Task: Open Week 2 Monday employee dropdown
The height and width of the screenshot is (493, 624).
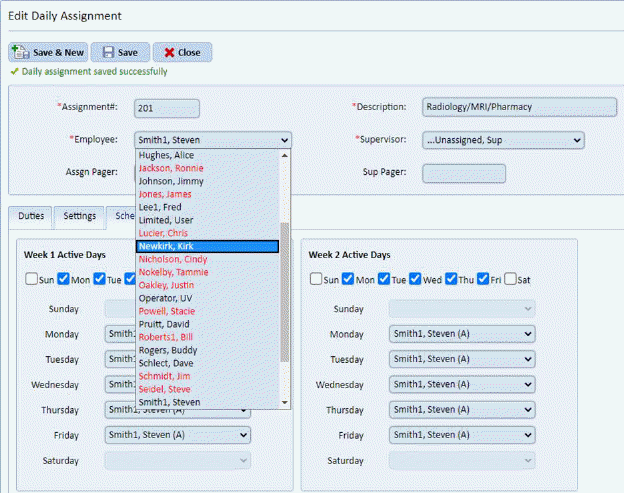Action: click(x=460, y=334)
